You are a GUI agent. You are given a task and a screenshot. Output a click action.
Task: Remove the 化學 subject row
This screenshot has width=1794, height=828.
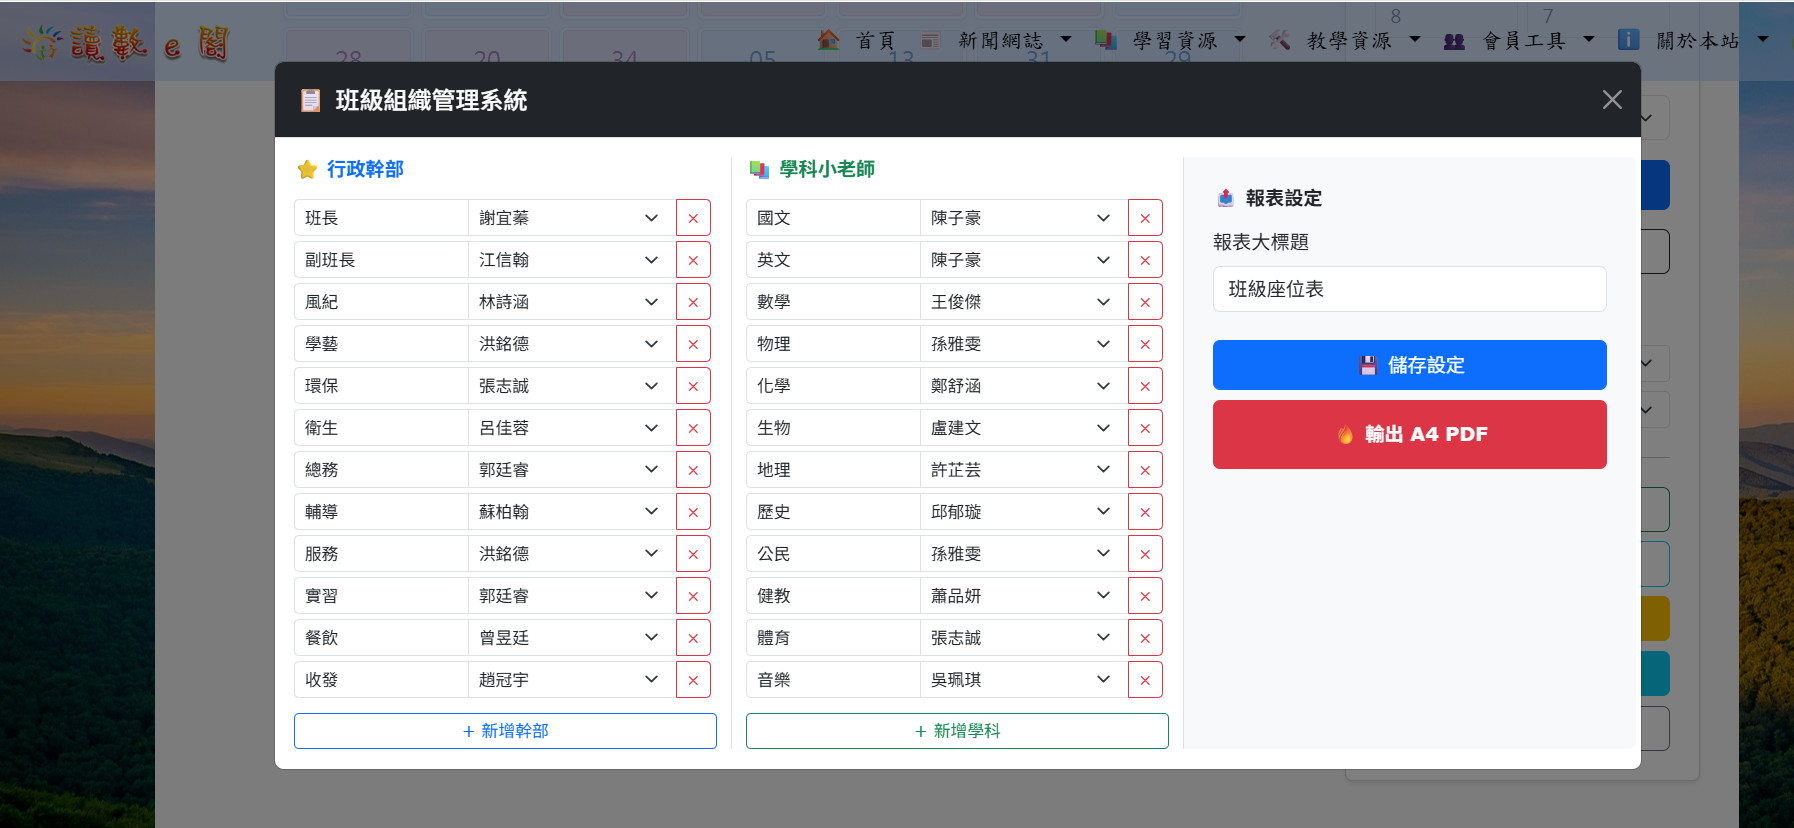click(x=1145, y=386)
